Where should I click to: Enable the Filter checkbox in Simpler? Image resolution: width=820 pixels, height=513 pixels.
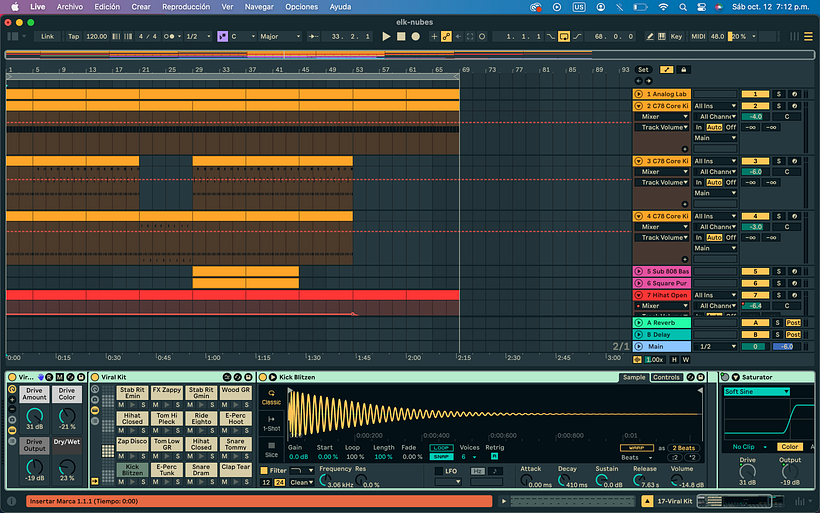pos(265,469)
